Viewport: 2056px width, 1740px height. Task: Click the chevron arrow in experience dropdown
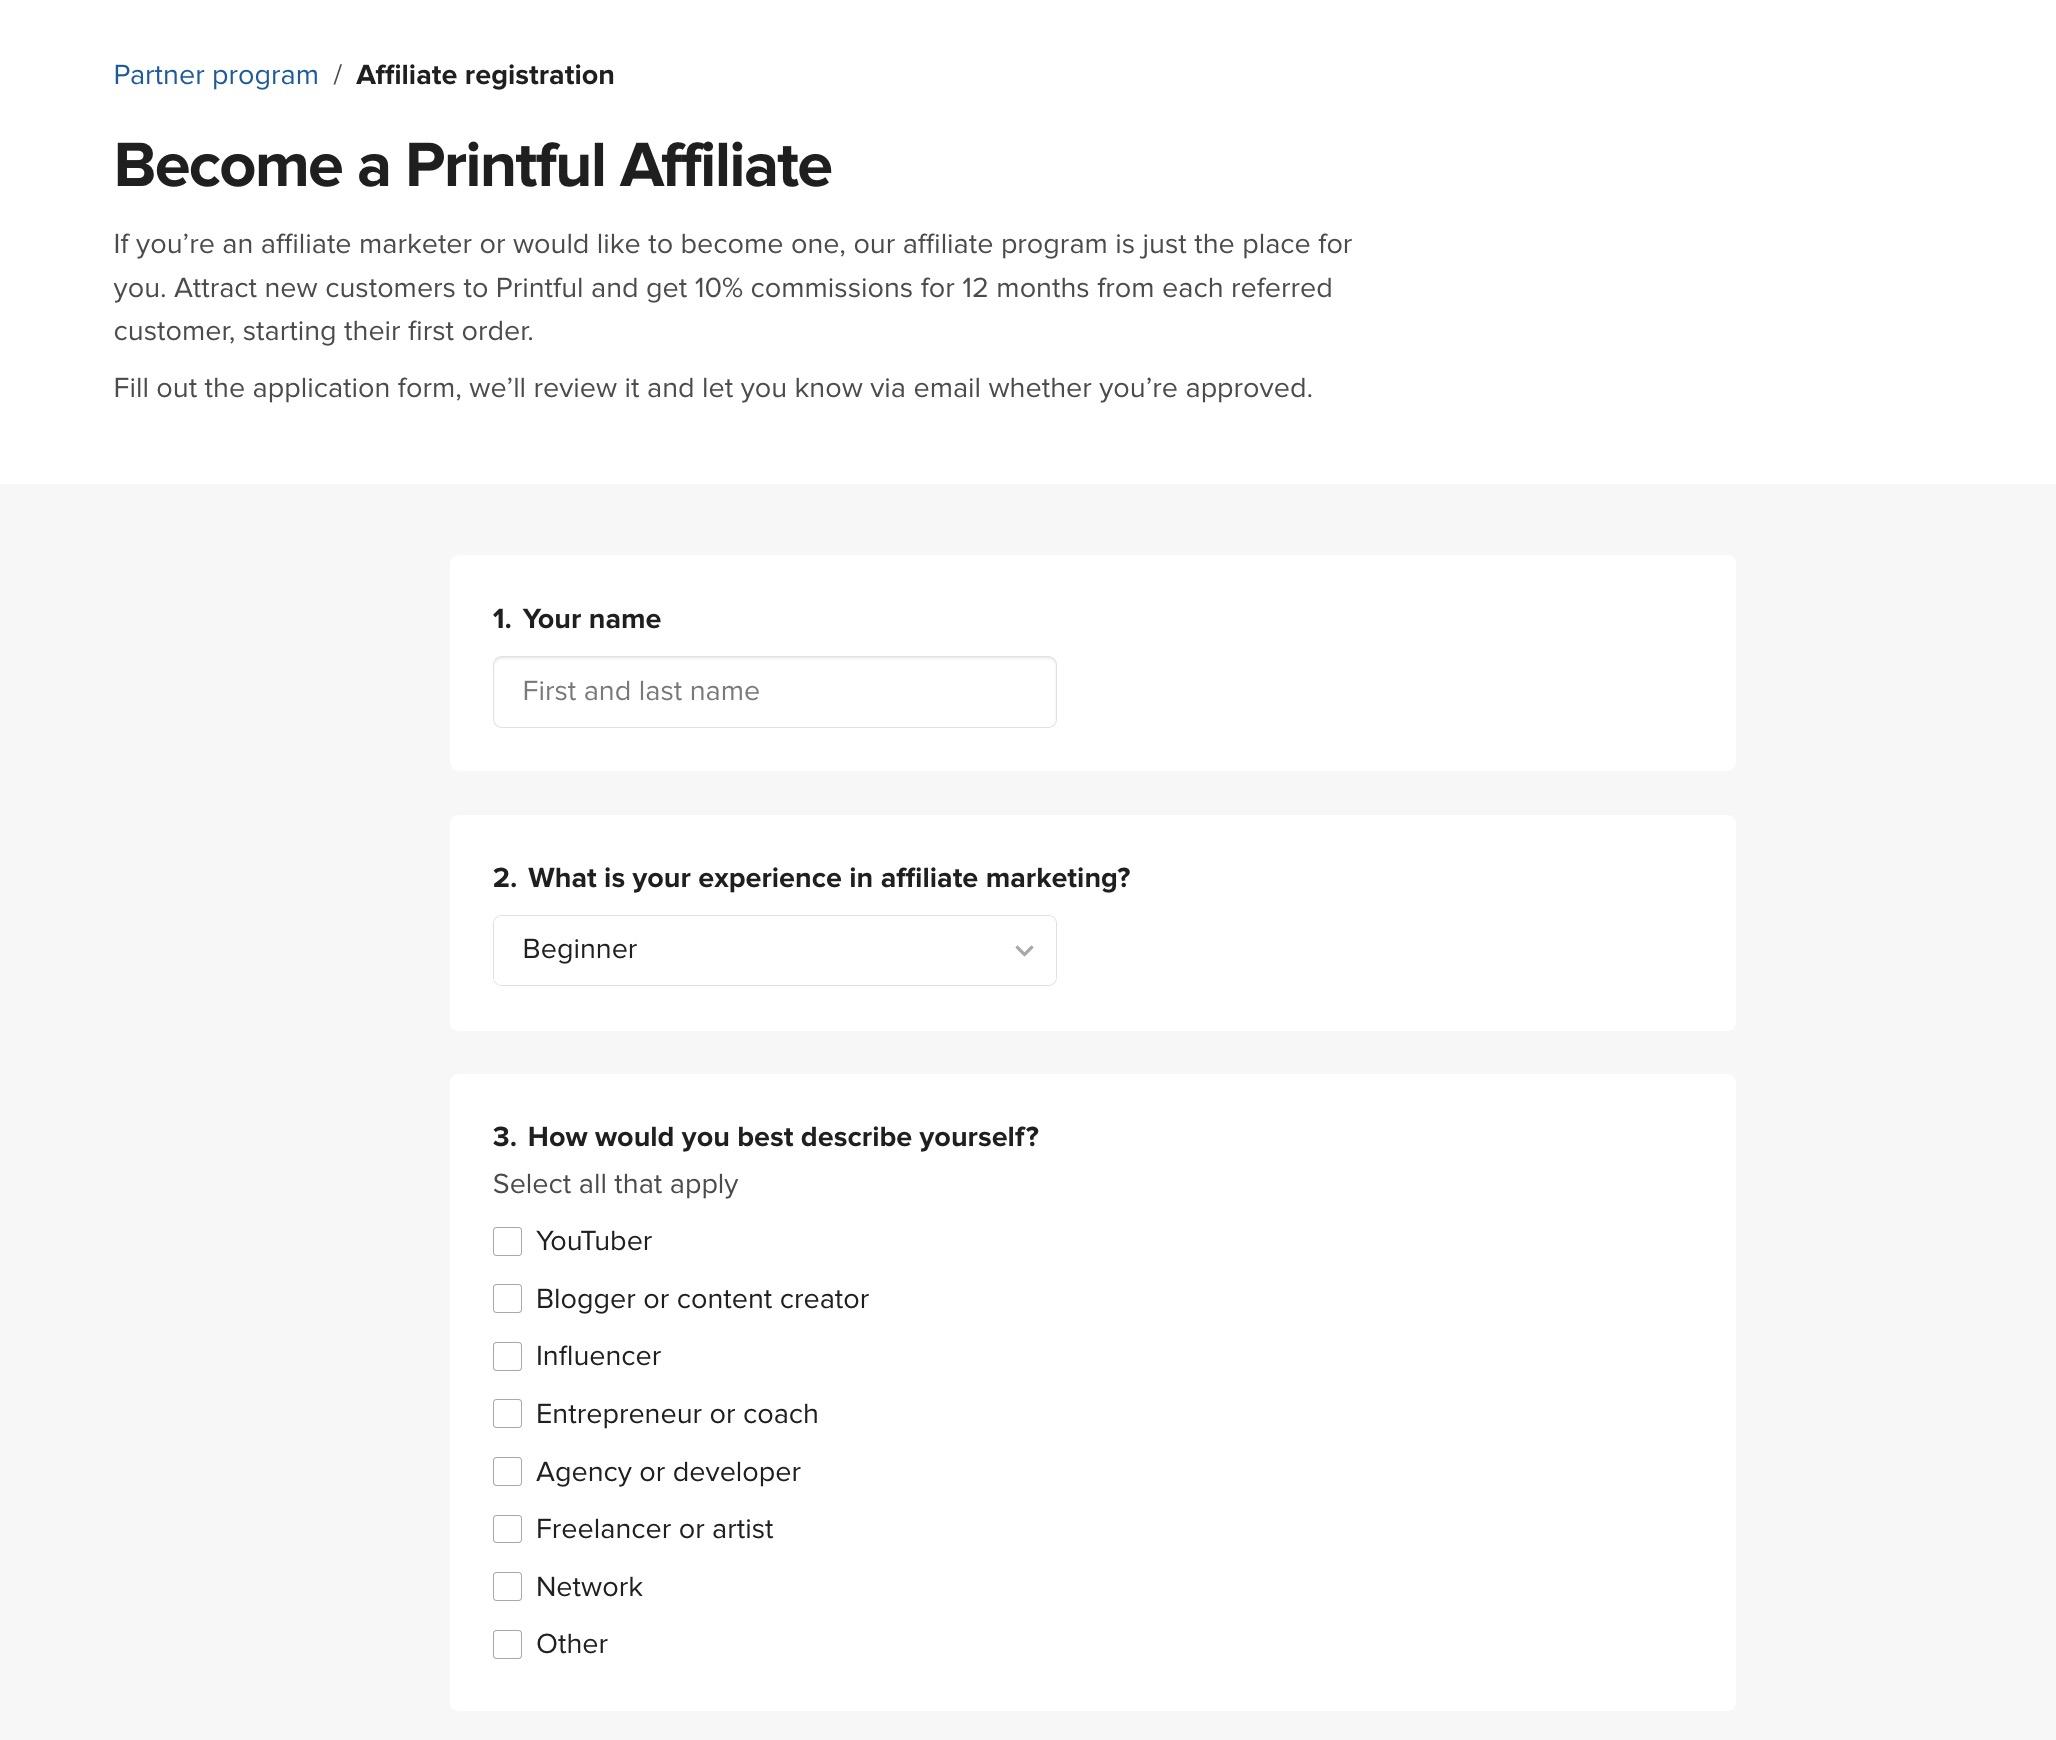(1024, 951)
